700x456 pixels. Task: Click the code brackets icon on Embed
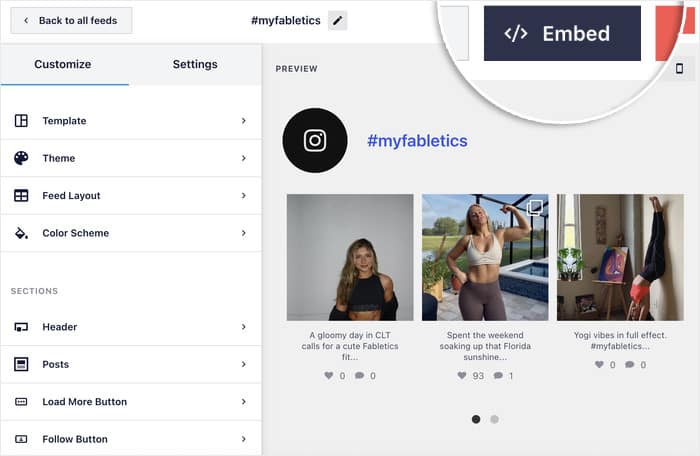click(516, 33)
